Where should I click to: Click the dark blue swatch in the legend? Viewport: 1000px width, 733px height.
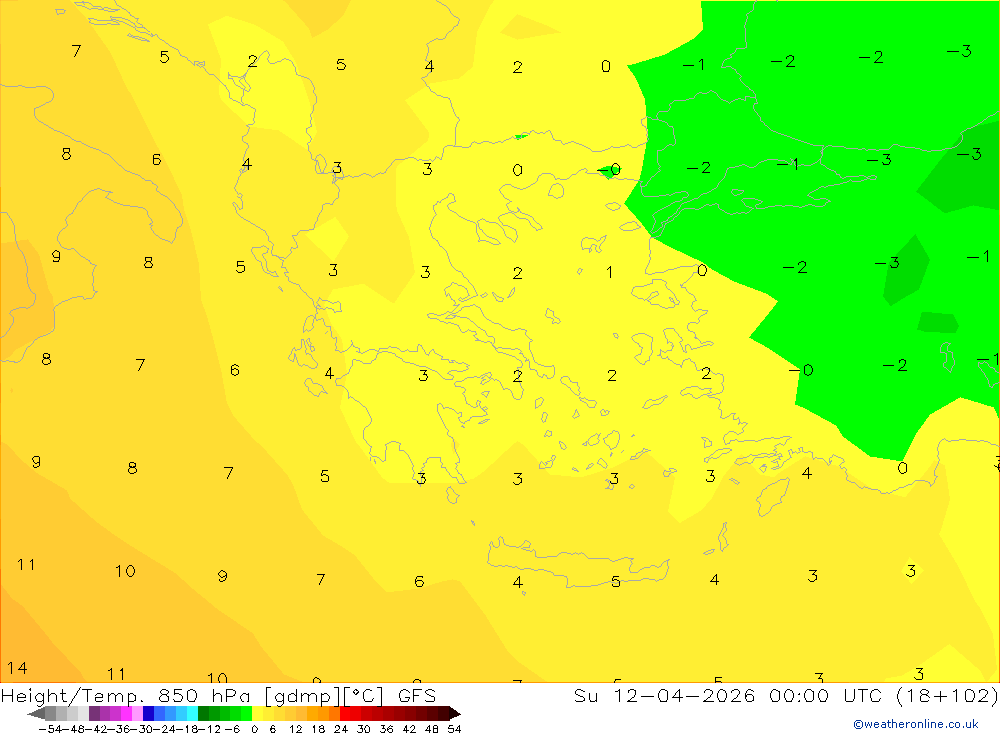pos(148,713)
